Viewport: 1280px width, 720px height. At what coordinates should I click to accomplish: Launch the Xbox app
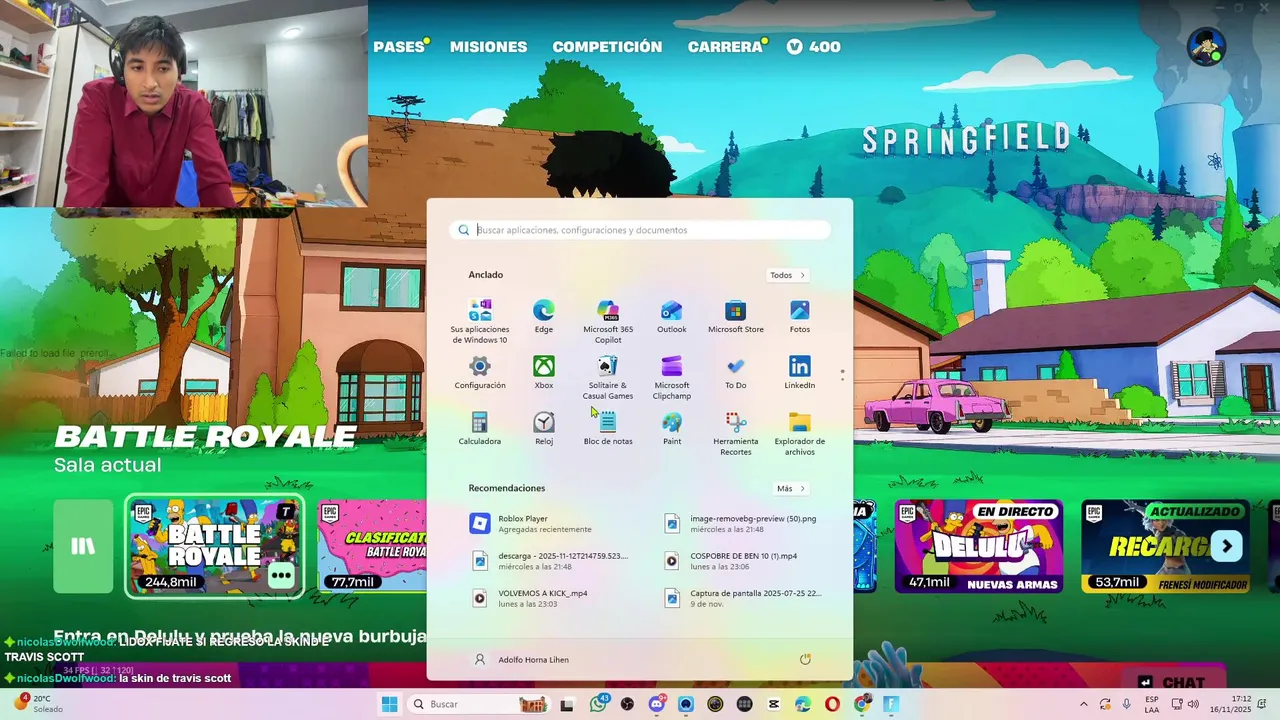(x=543, y=372)
